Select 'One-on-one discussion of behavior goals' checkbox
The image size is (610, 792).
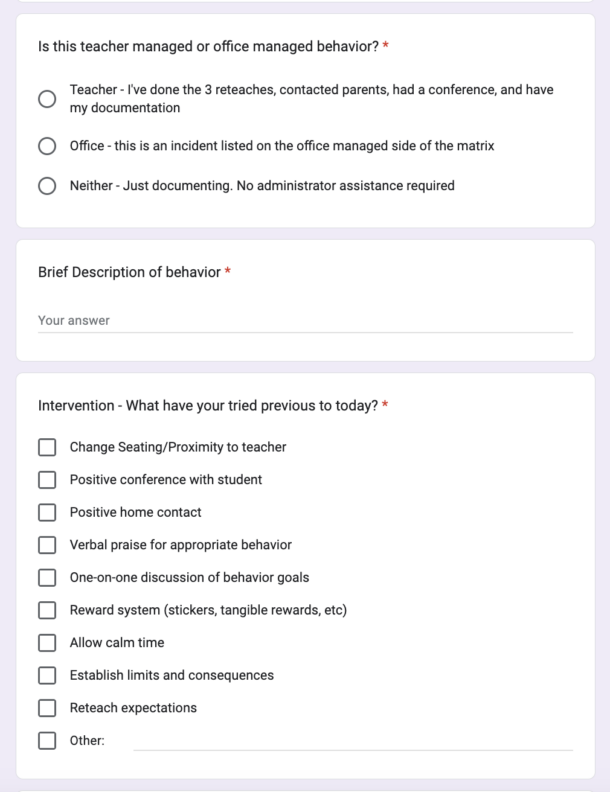tap(47, 577)
